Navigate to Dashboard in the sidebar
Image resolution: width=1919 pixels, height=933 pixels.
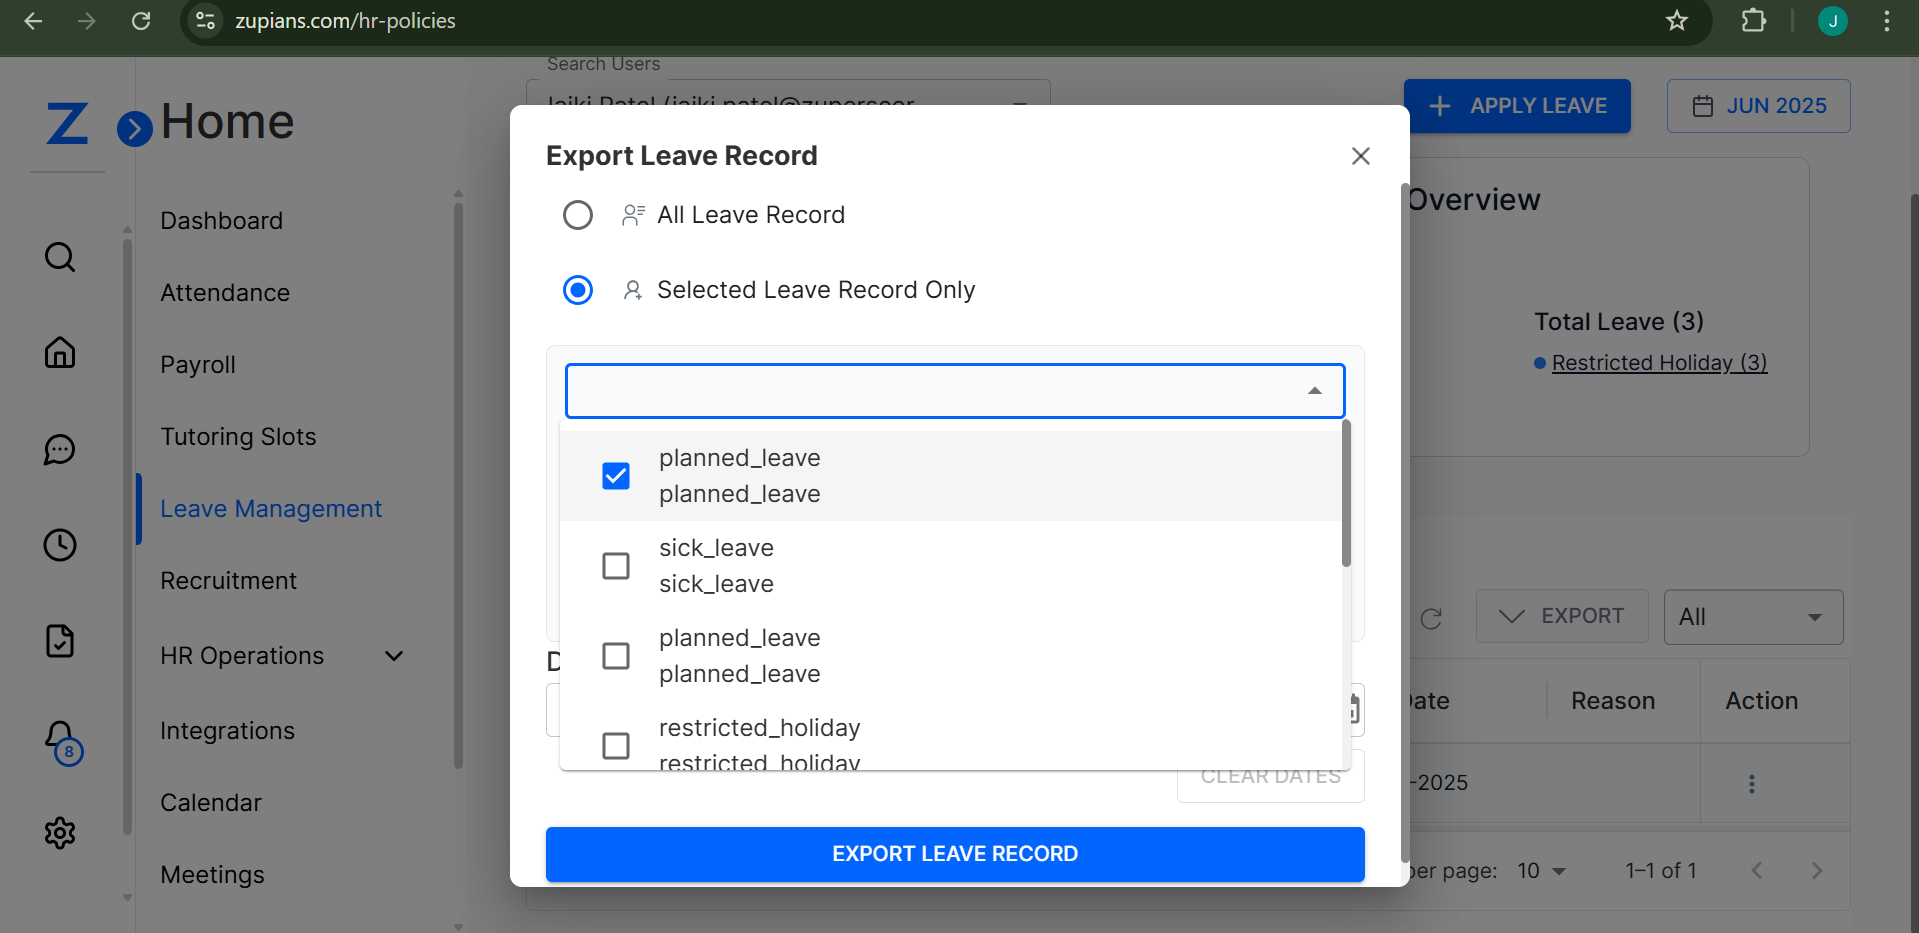click(x=221, y=220)
